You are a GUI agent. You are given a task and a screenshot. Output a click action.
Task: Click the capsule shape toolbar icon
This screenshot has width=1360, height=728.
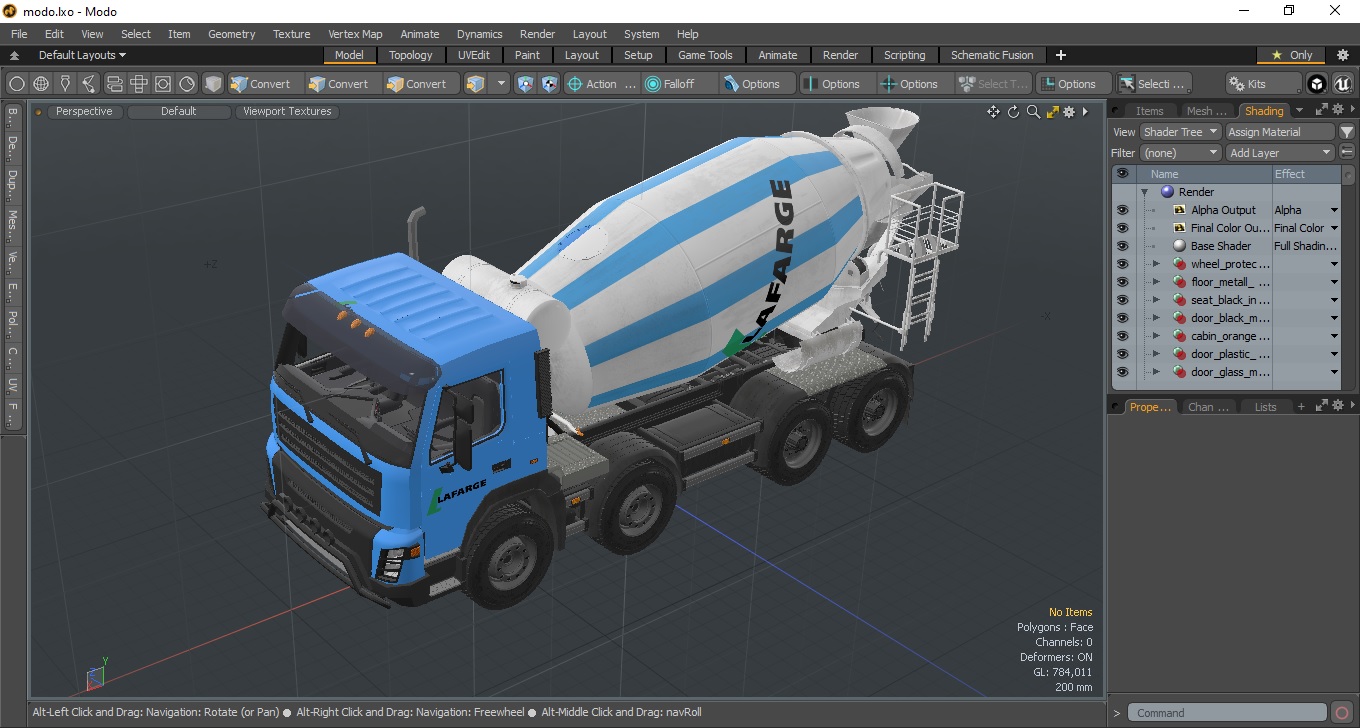pos(114,84)
